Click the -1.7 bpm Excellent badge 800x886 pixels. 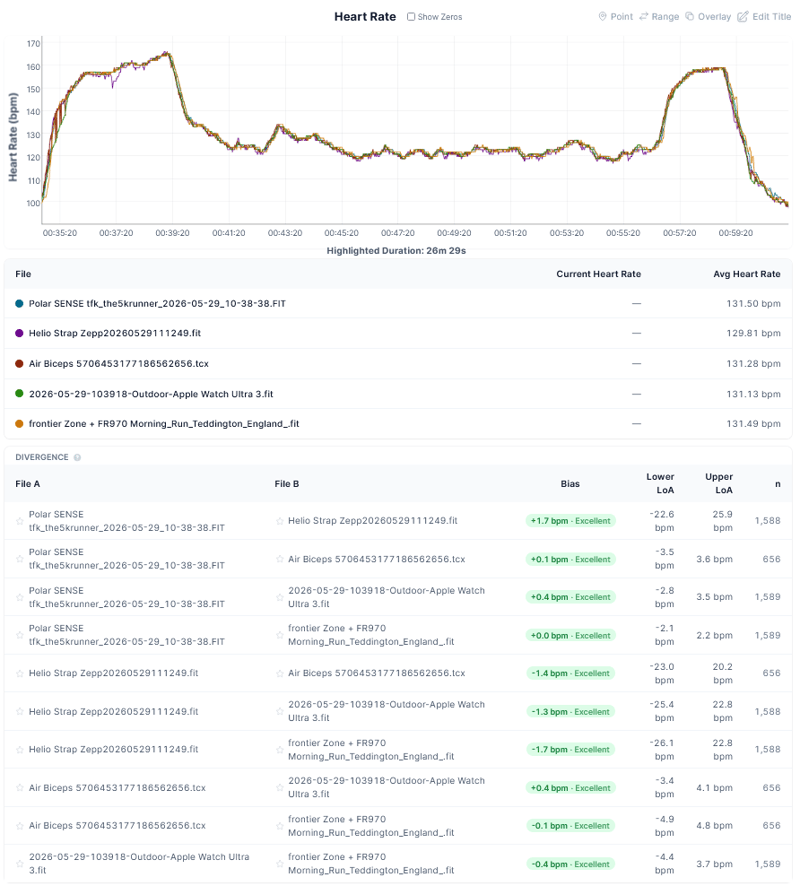(570, 750)
